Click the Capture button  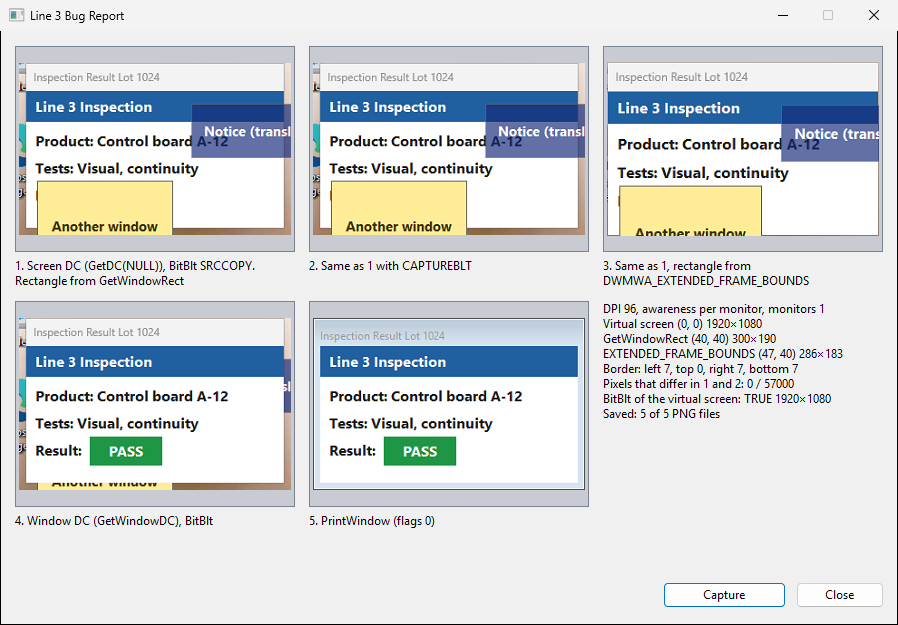[x=724, y=595]
